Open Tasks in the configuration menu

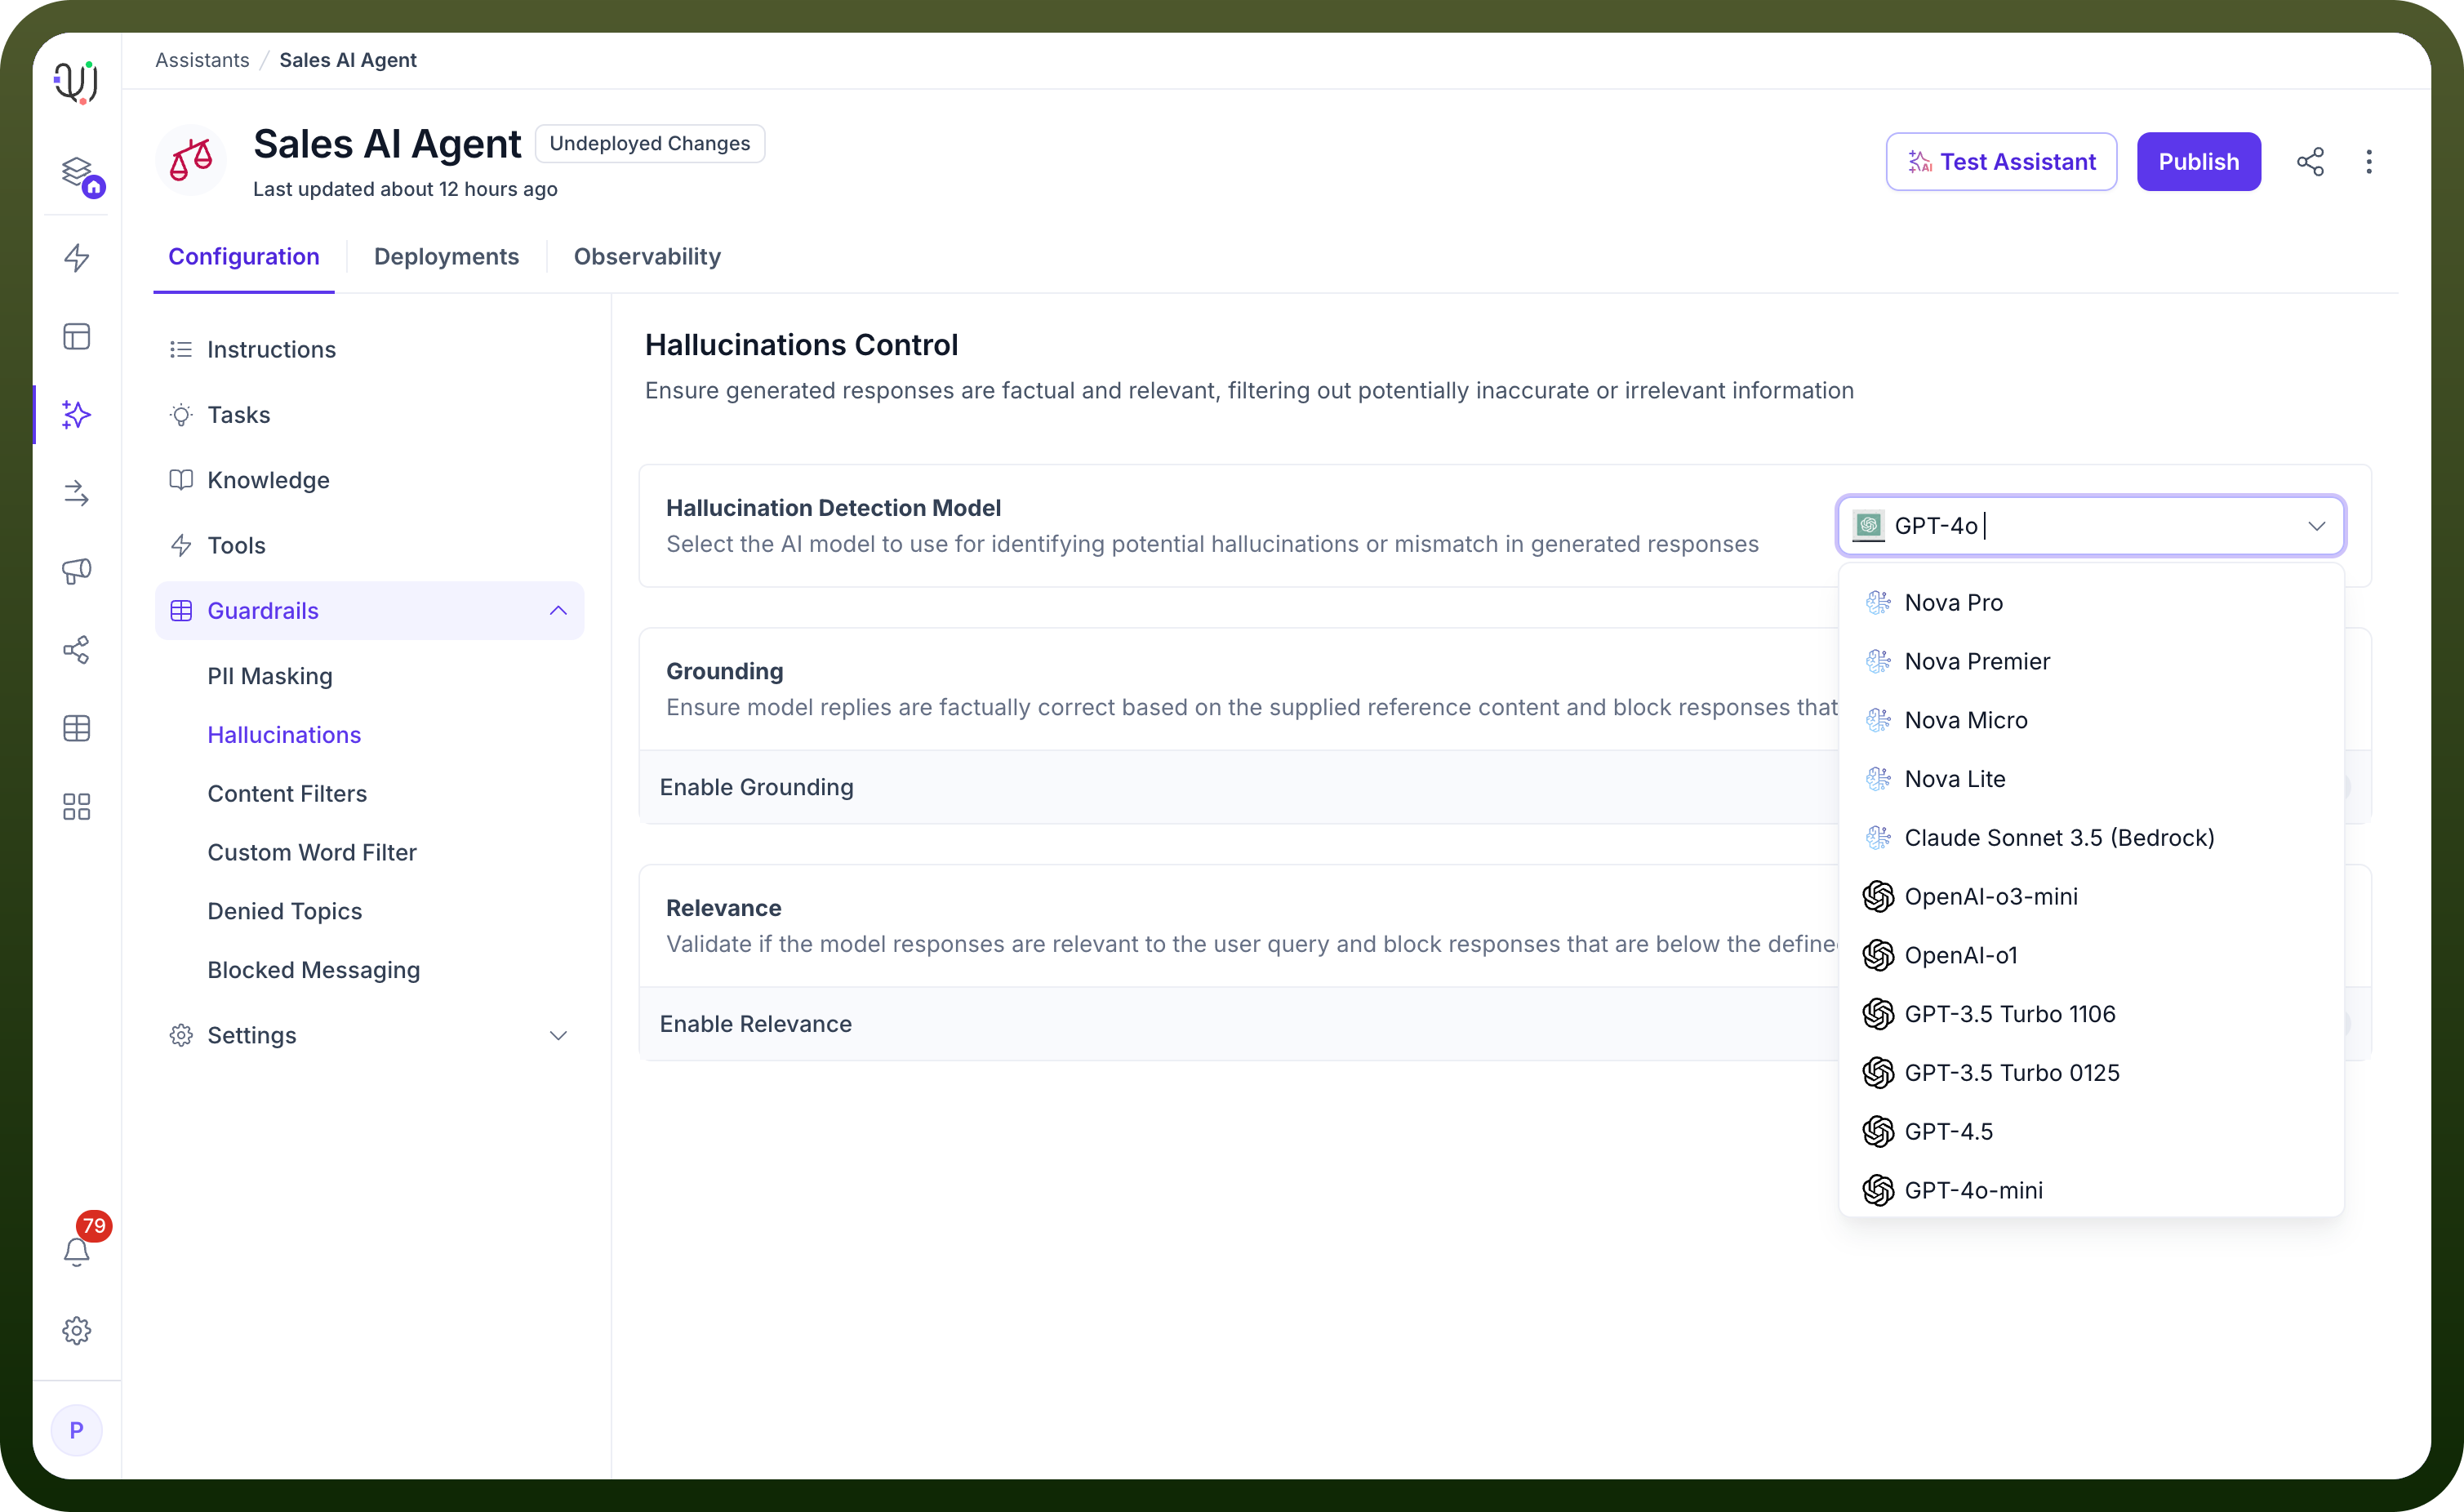tap(369, 415)
